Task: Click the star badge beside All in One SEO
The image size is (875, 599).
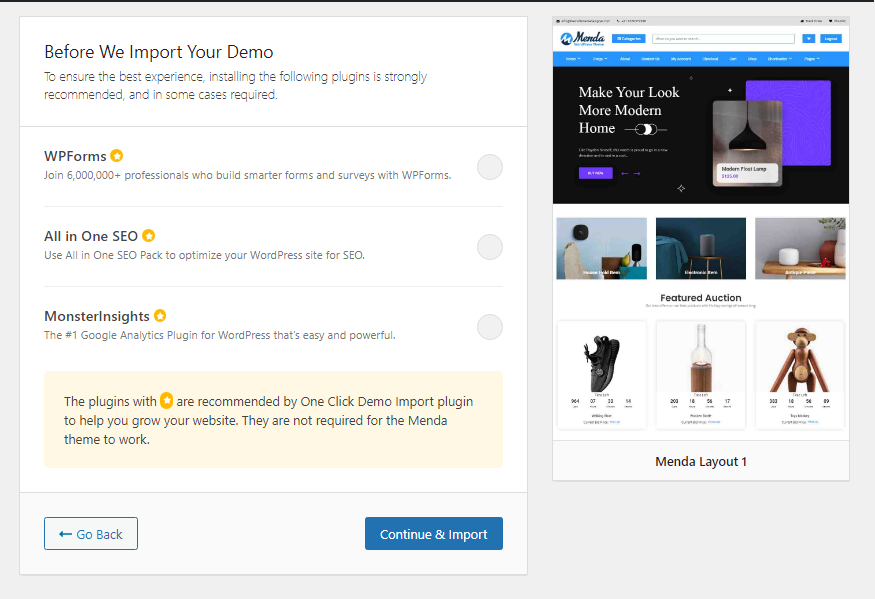Action: (x=149, y=236)
